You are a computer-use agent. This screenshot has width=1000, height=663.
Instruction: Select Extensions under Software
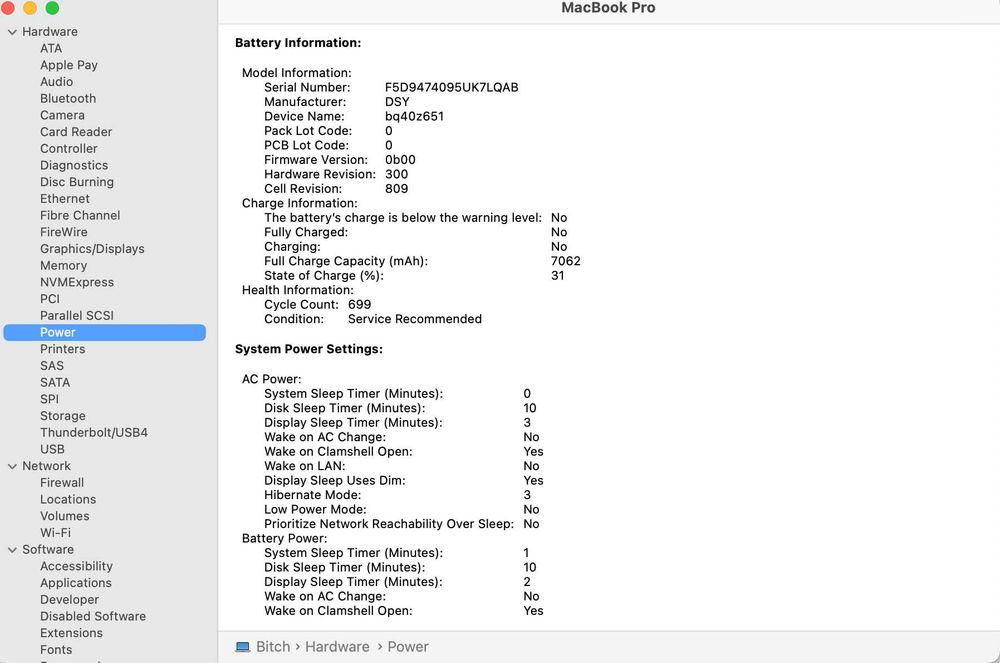tap(71, 632)
